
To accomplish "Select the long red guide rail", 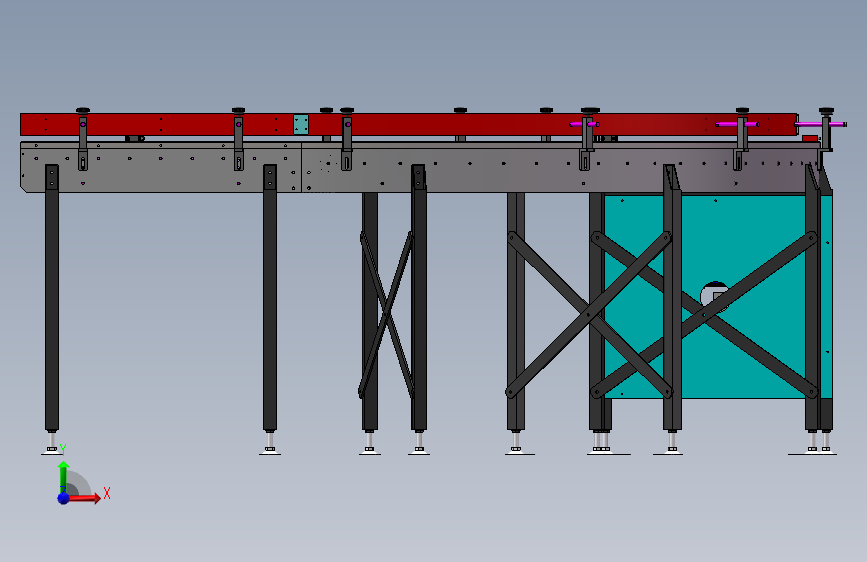I will [409, 124].
